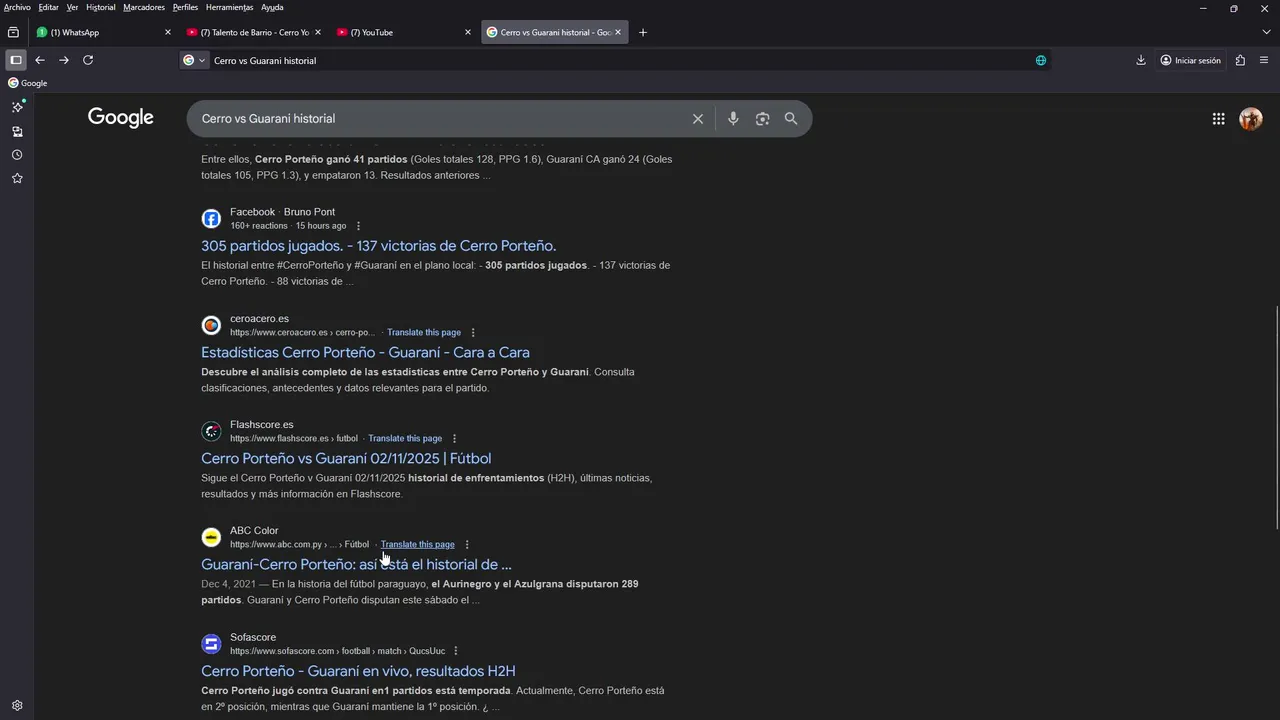Screen dimensions: 1280x720
Task: Clear the Google search box with X
Action: (x=698, y=119)
